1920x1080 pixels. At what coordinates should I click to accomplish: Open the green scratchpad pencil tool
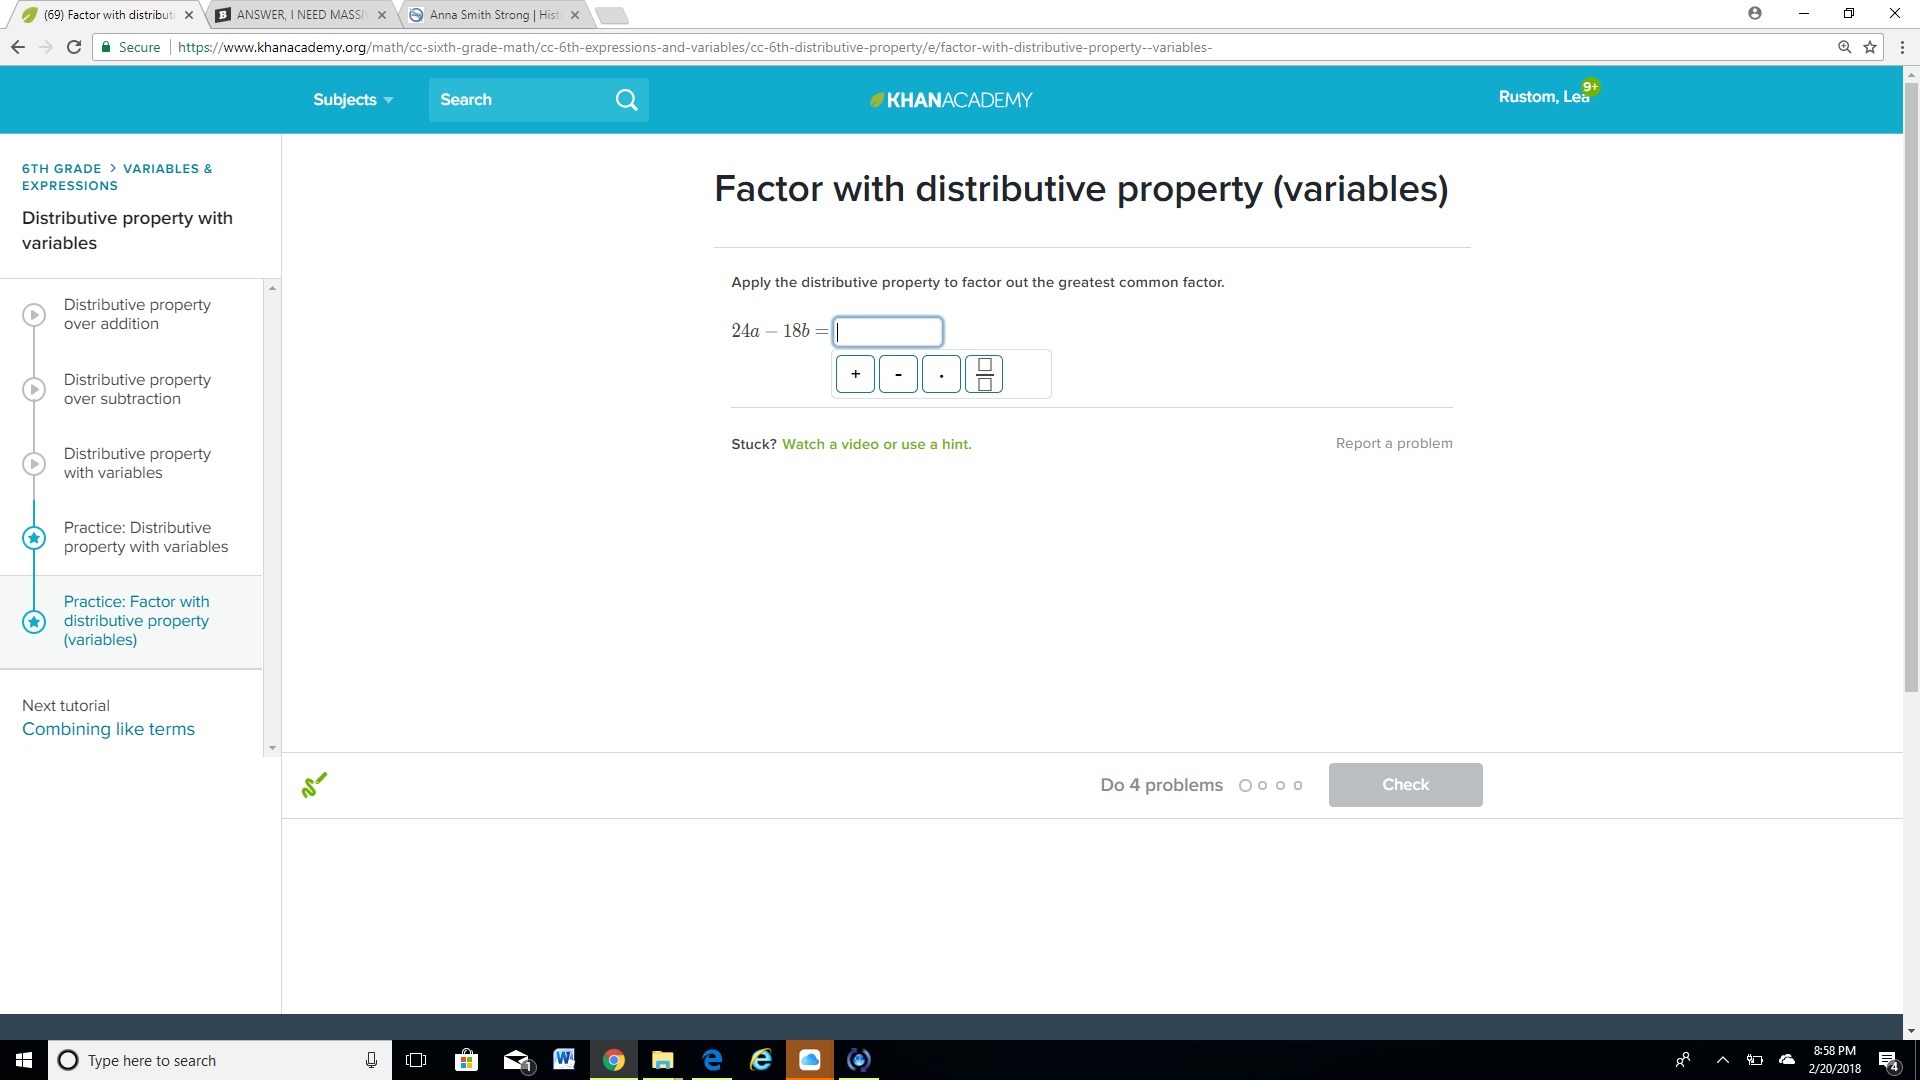click(314, 785)
